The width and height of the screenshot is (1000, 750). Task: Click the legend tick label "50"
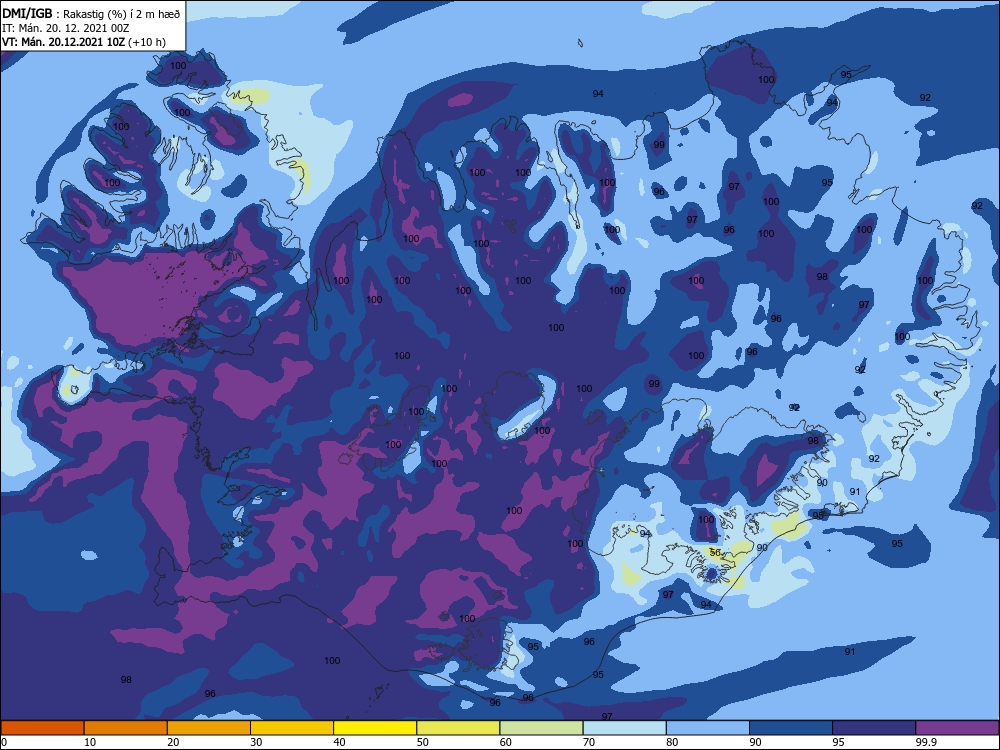423,742
